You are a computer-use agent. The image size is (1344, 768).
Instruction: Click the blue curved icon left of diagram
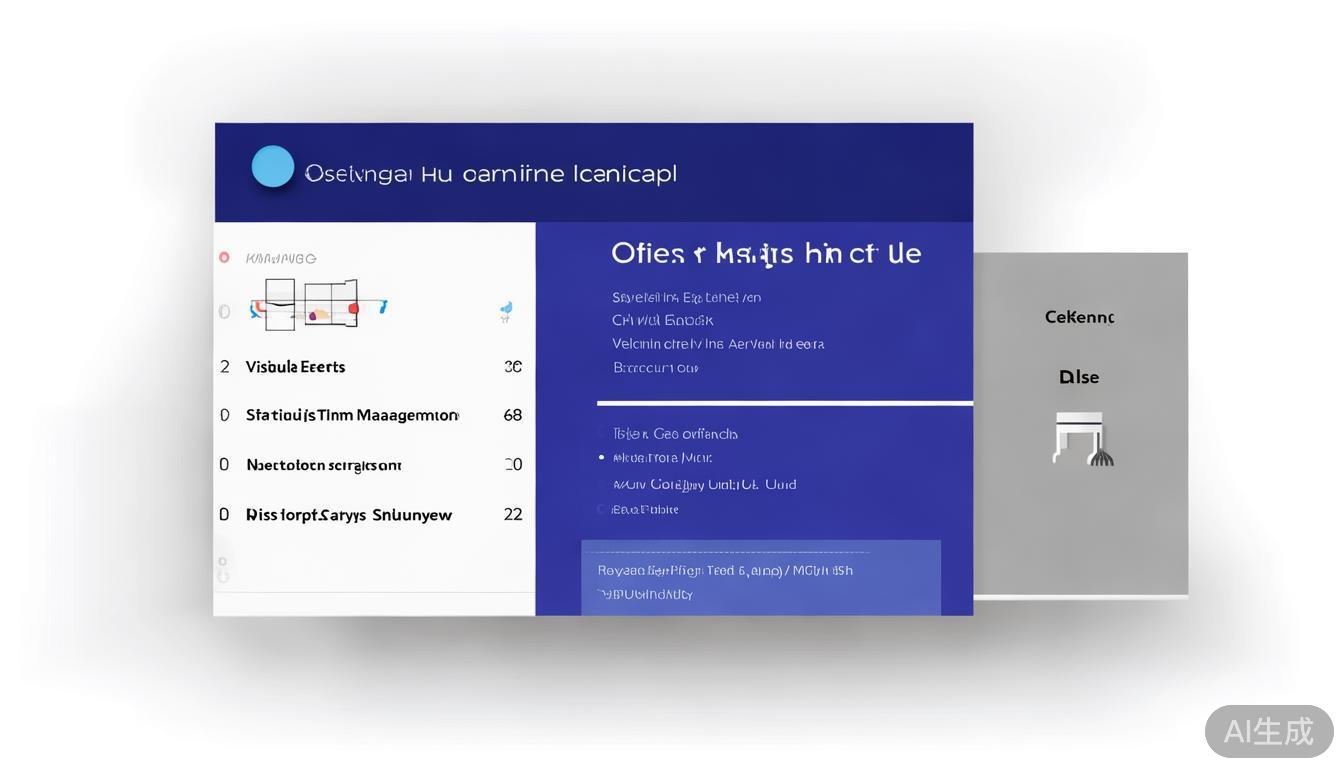tap(257, 311)
